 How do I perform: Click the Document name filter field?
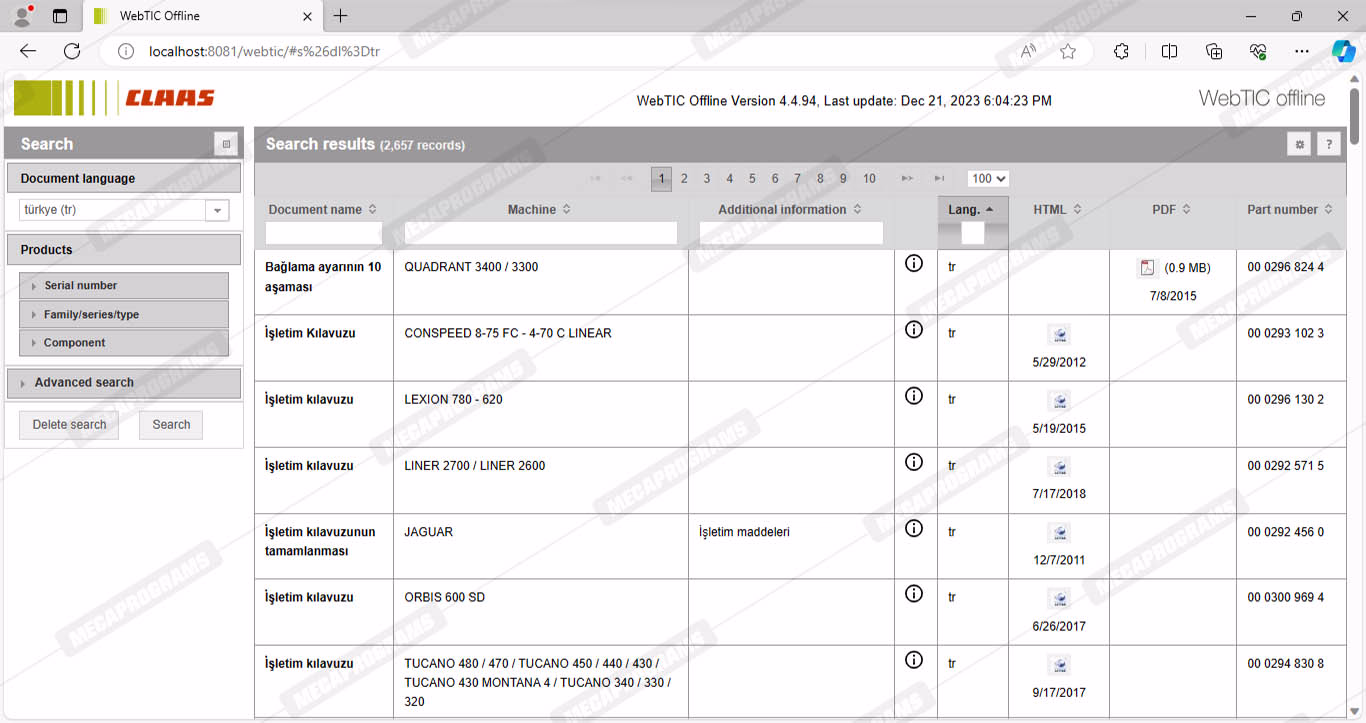(x=324, y=233)
